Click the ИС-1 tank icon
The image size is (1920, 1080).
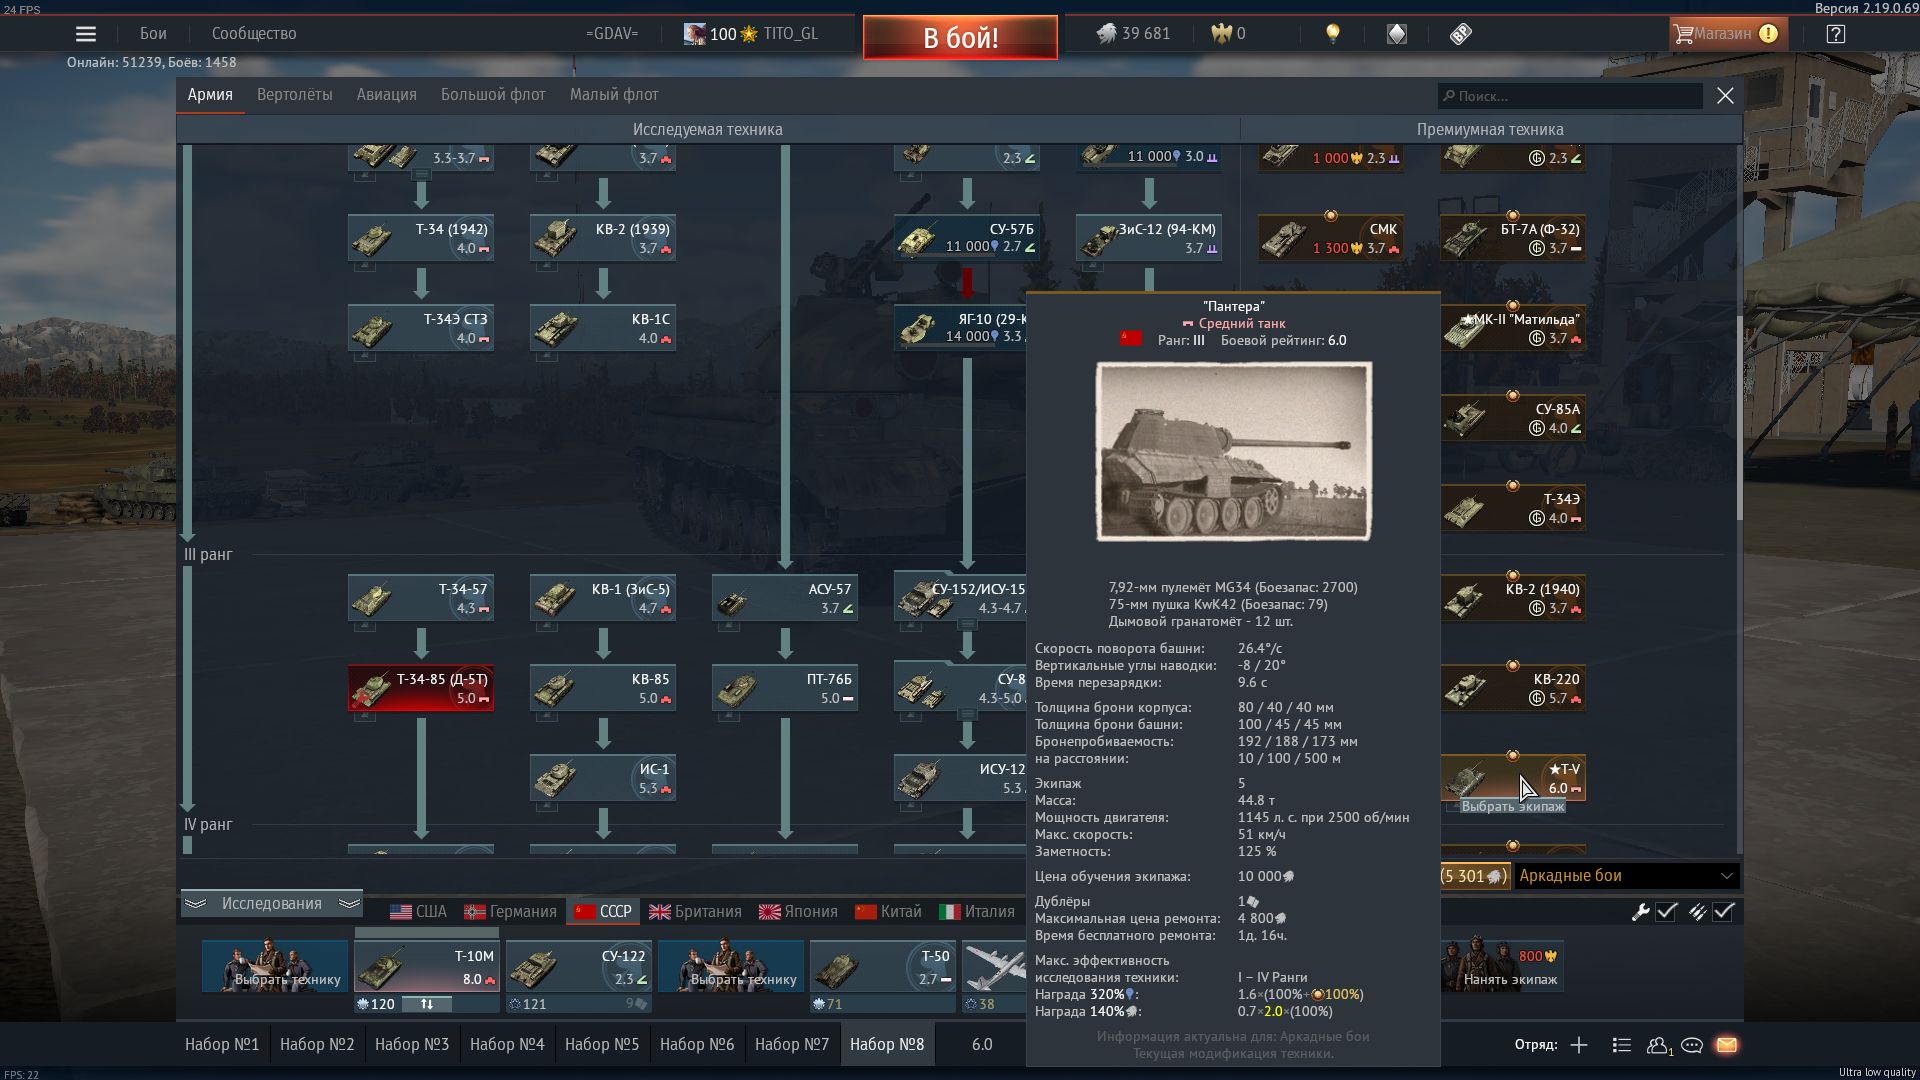tap(554, 778)
